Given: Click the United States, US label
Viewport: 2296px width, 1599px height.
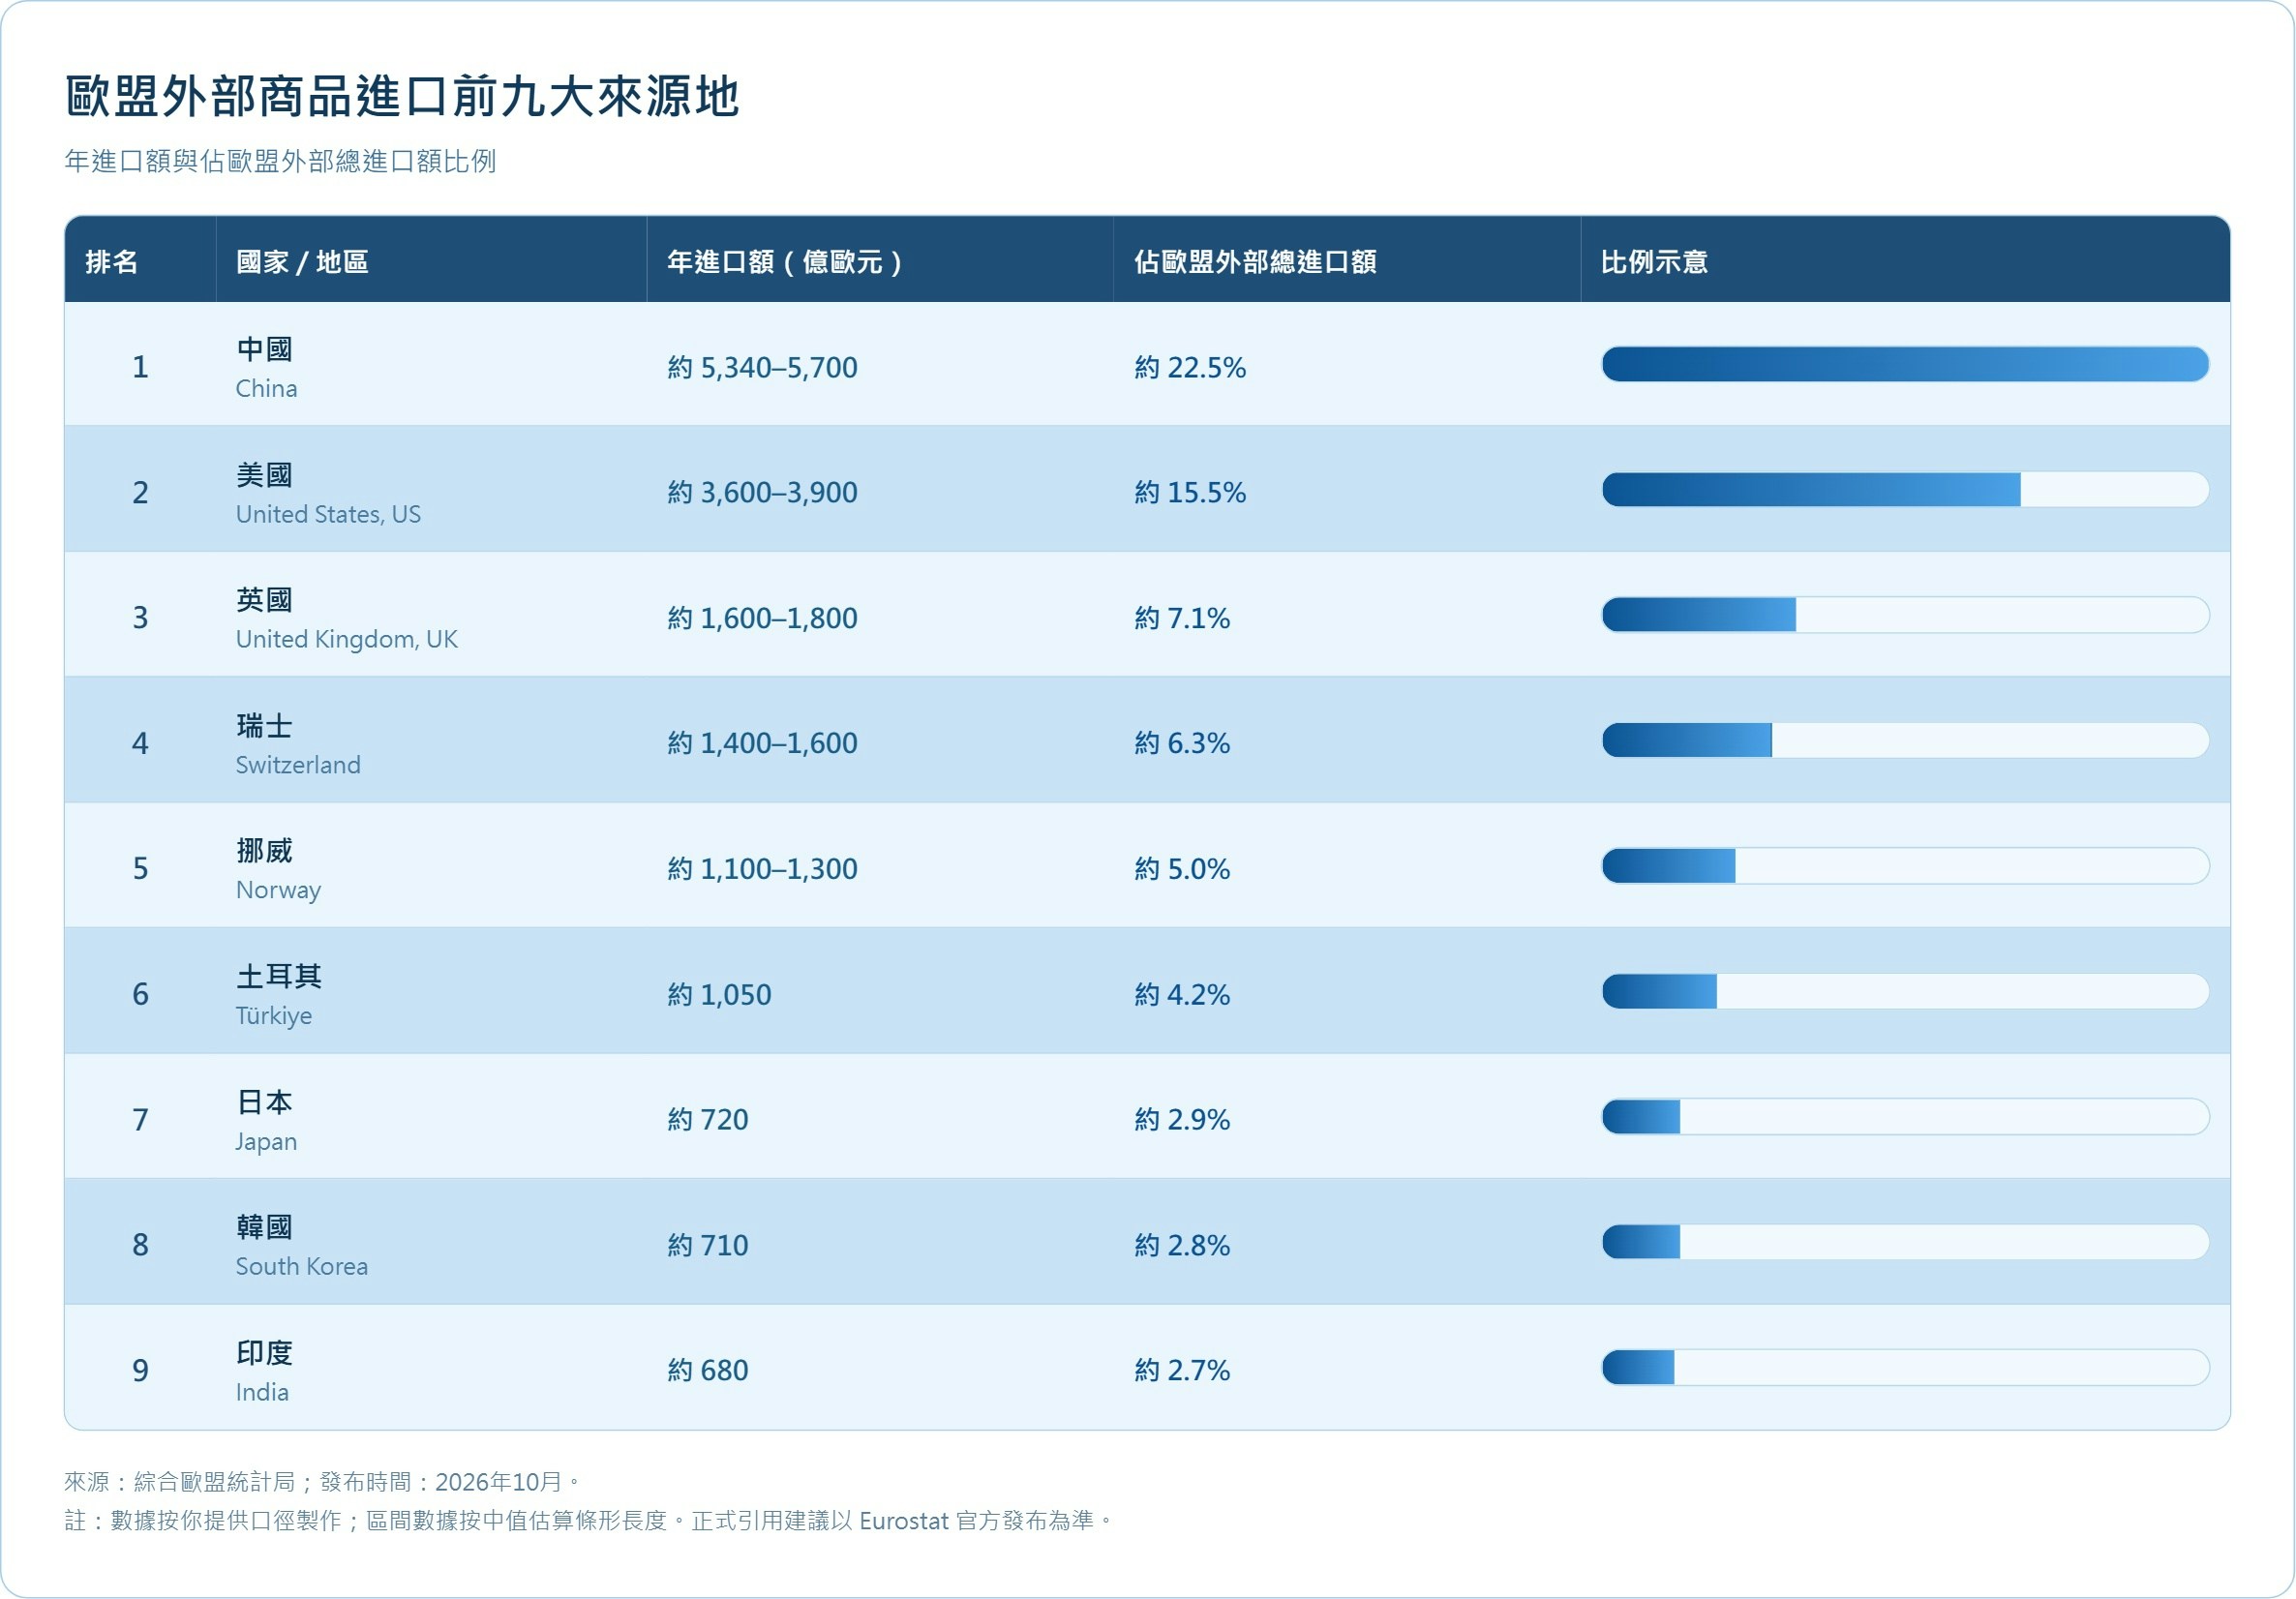Looking at the screenshot, I should (328, 514).
